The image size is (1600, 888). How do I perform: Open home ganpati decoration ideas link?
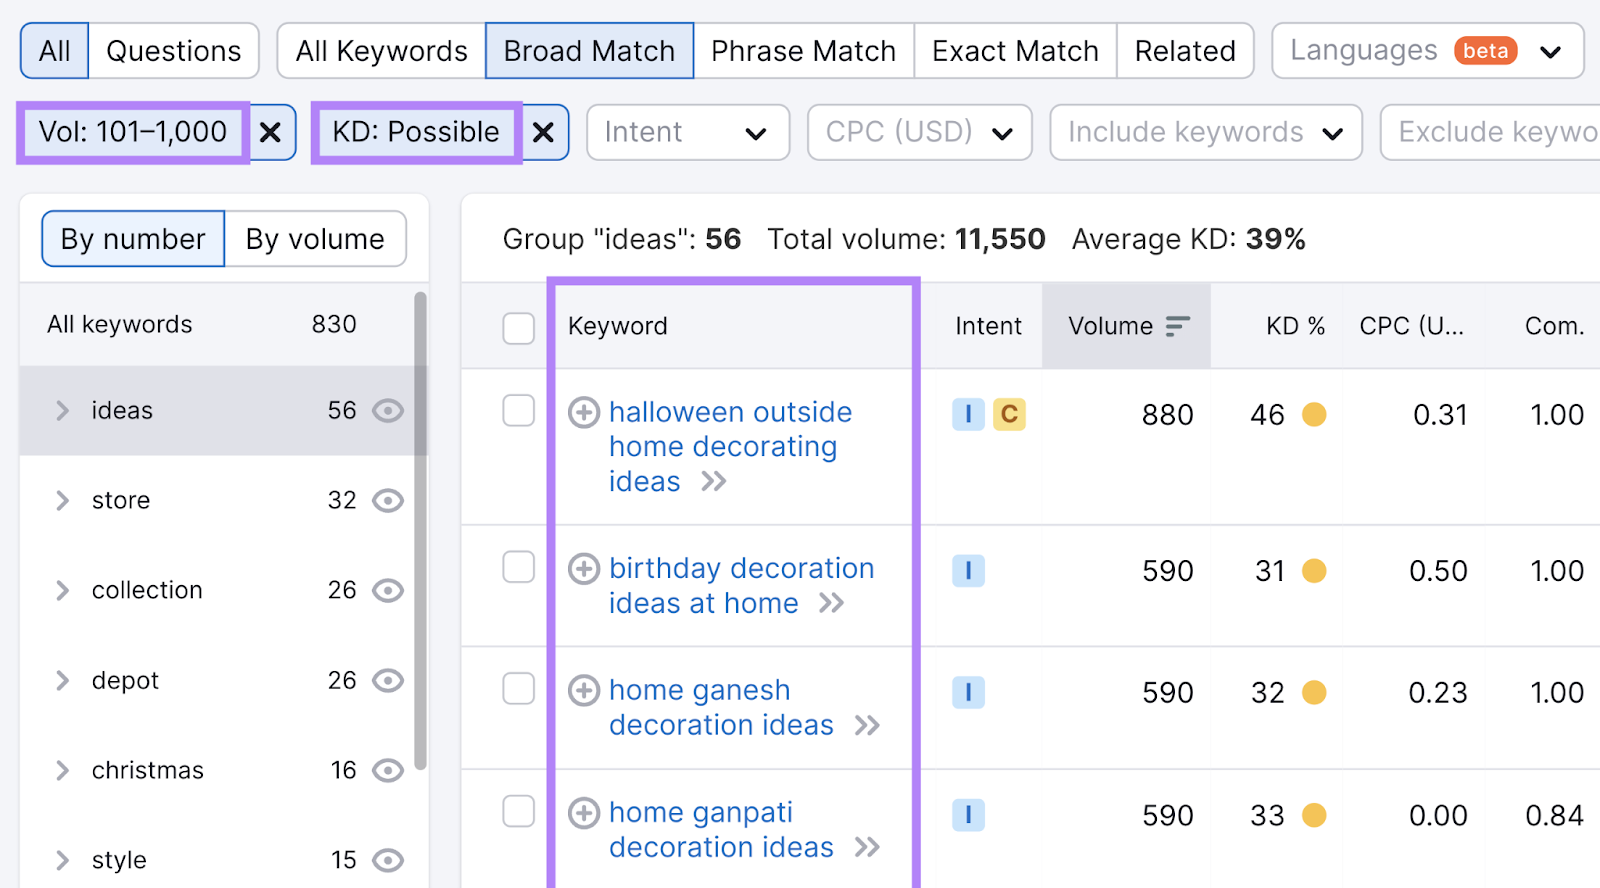[x=721, y=830]
